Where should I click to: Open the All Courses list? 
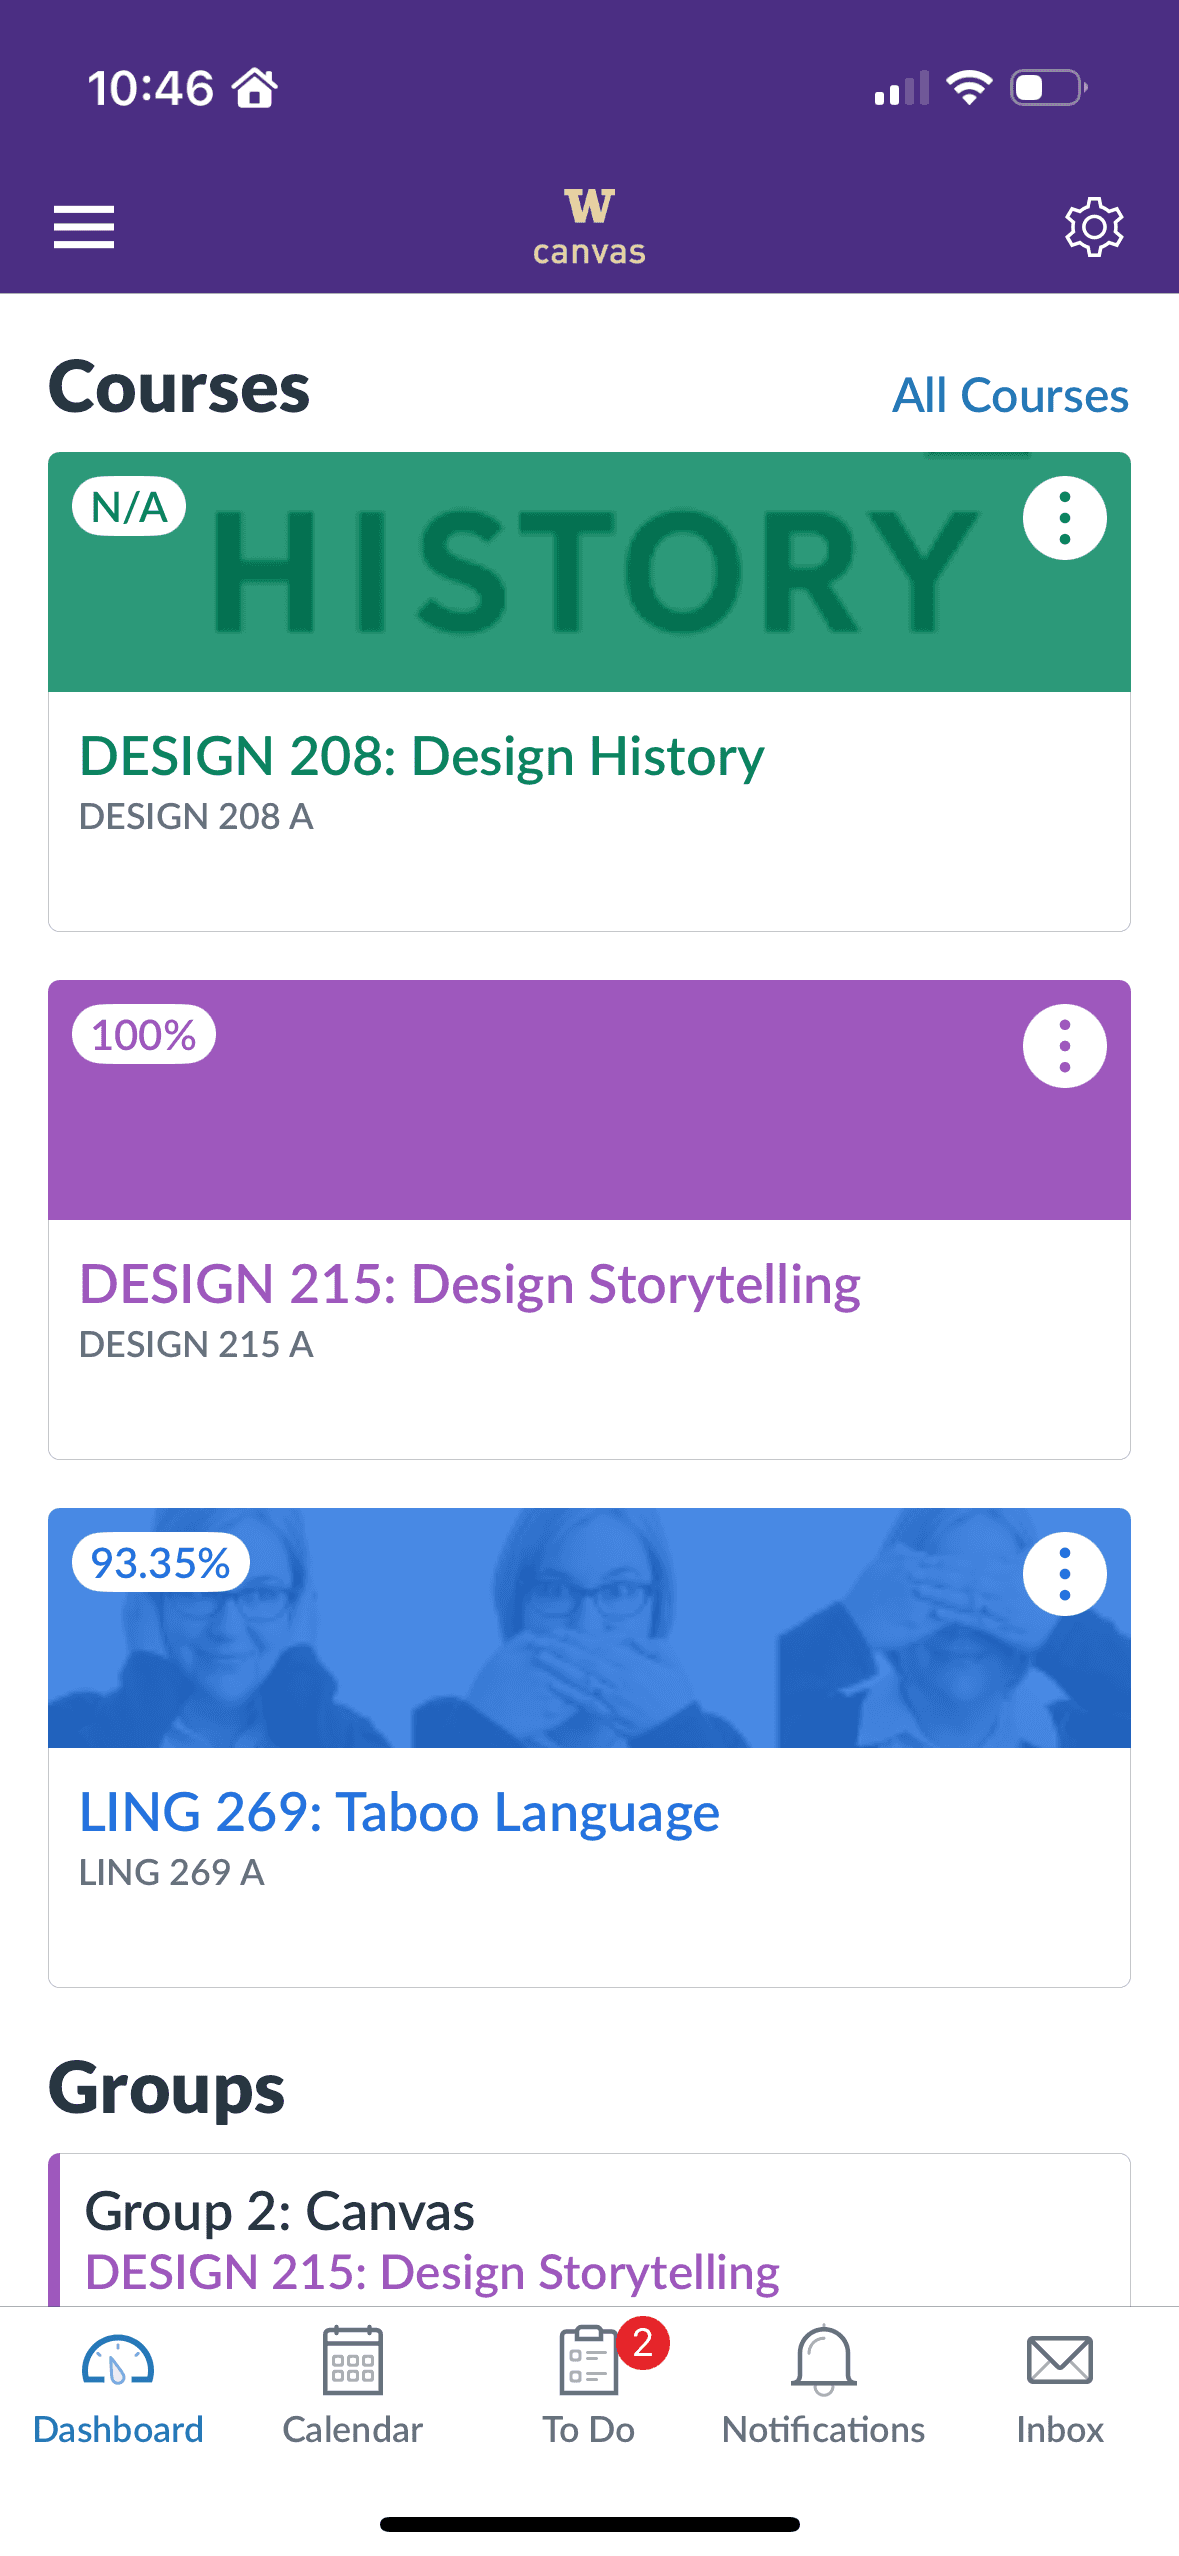tap(1010, 396)
